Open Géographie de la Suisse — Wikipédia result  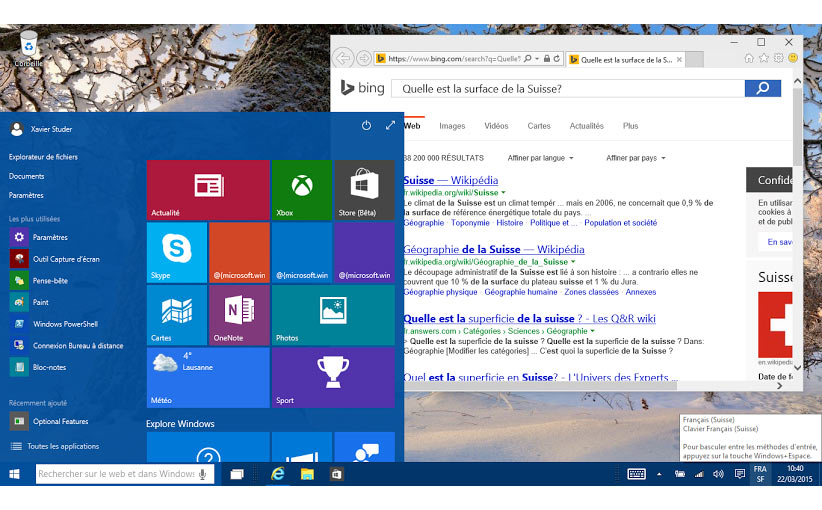(494, 249)
